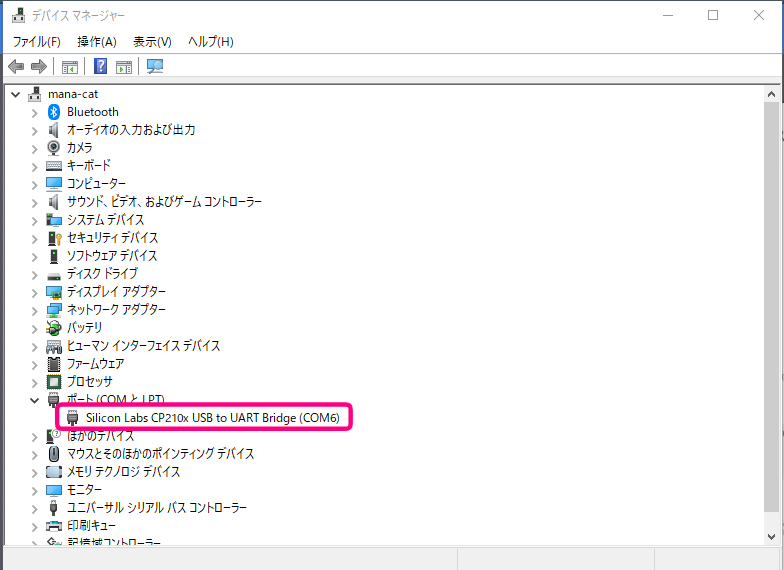This screenshot has width=784, height=570.
Task: Click the vertical scrollbar thumb
Action: pyautogui.click(x=771, y=307)
